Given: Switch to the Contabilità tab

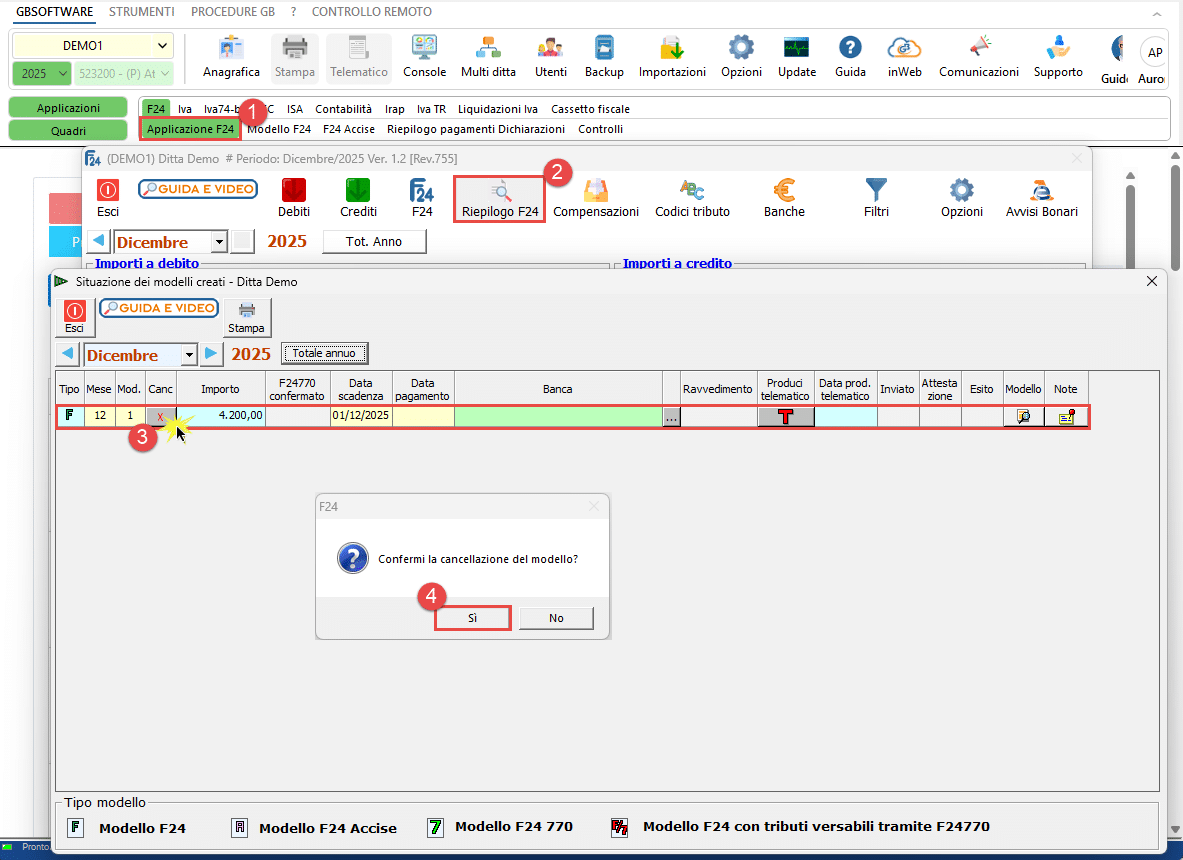Looking at the screenshot, I should [343, 109].
